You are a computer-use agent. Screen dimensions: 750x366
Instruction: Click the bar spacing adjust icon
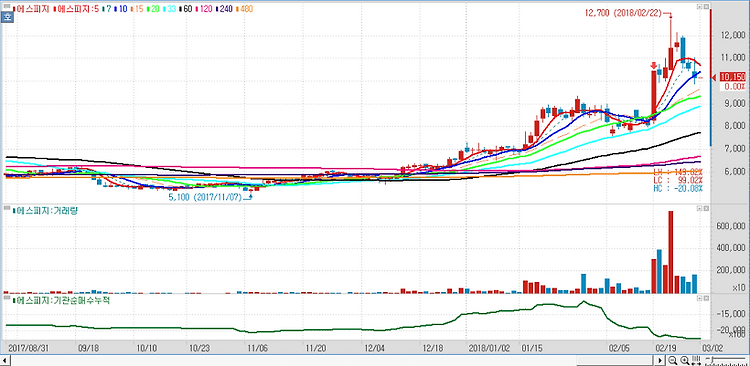pyautogui.click(x=697, y=360)
